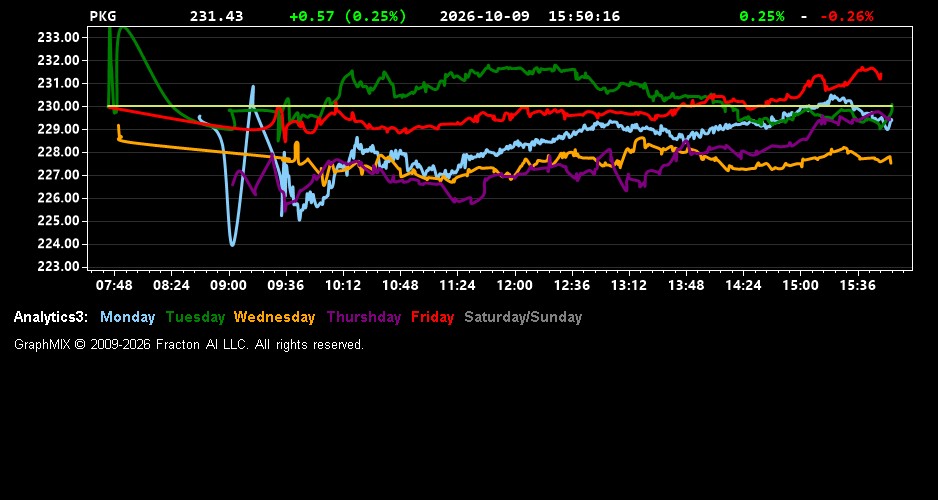
Task: Select the Tuesday legend entry
Action: click(x=195, y=317)
